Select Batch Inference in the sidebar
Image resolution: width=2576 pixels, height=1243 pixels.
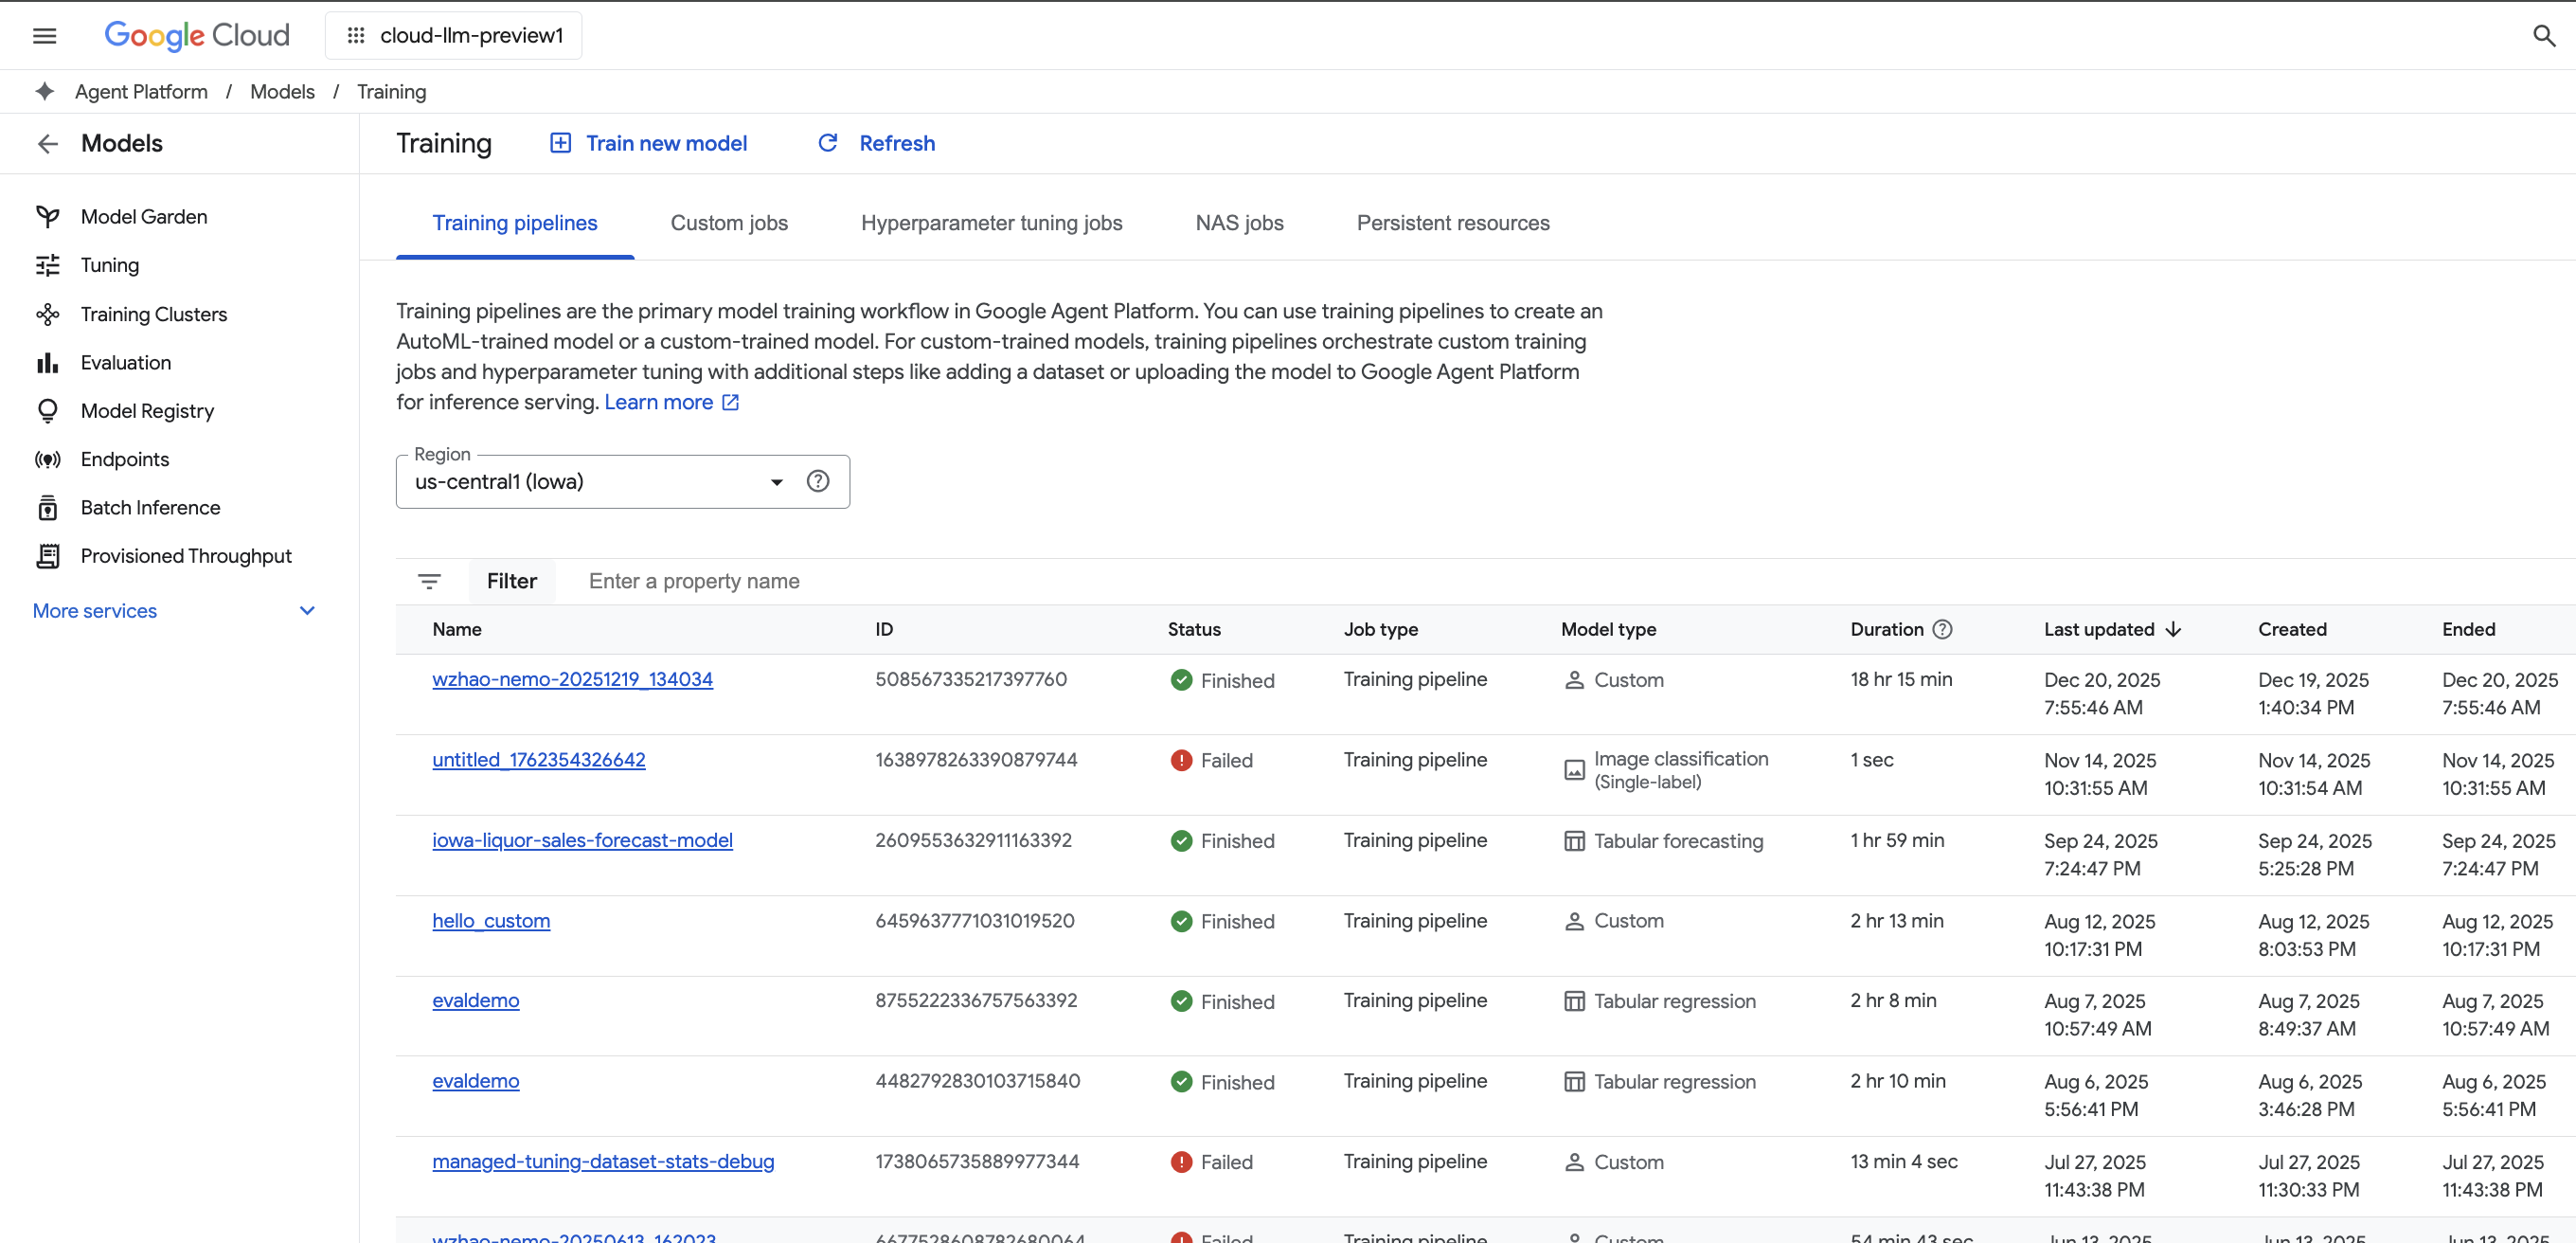(150, 507)
